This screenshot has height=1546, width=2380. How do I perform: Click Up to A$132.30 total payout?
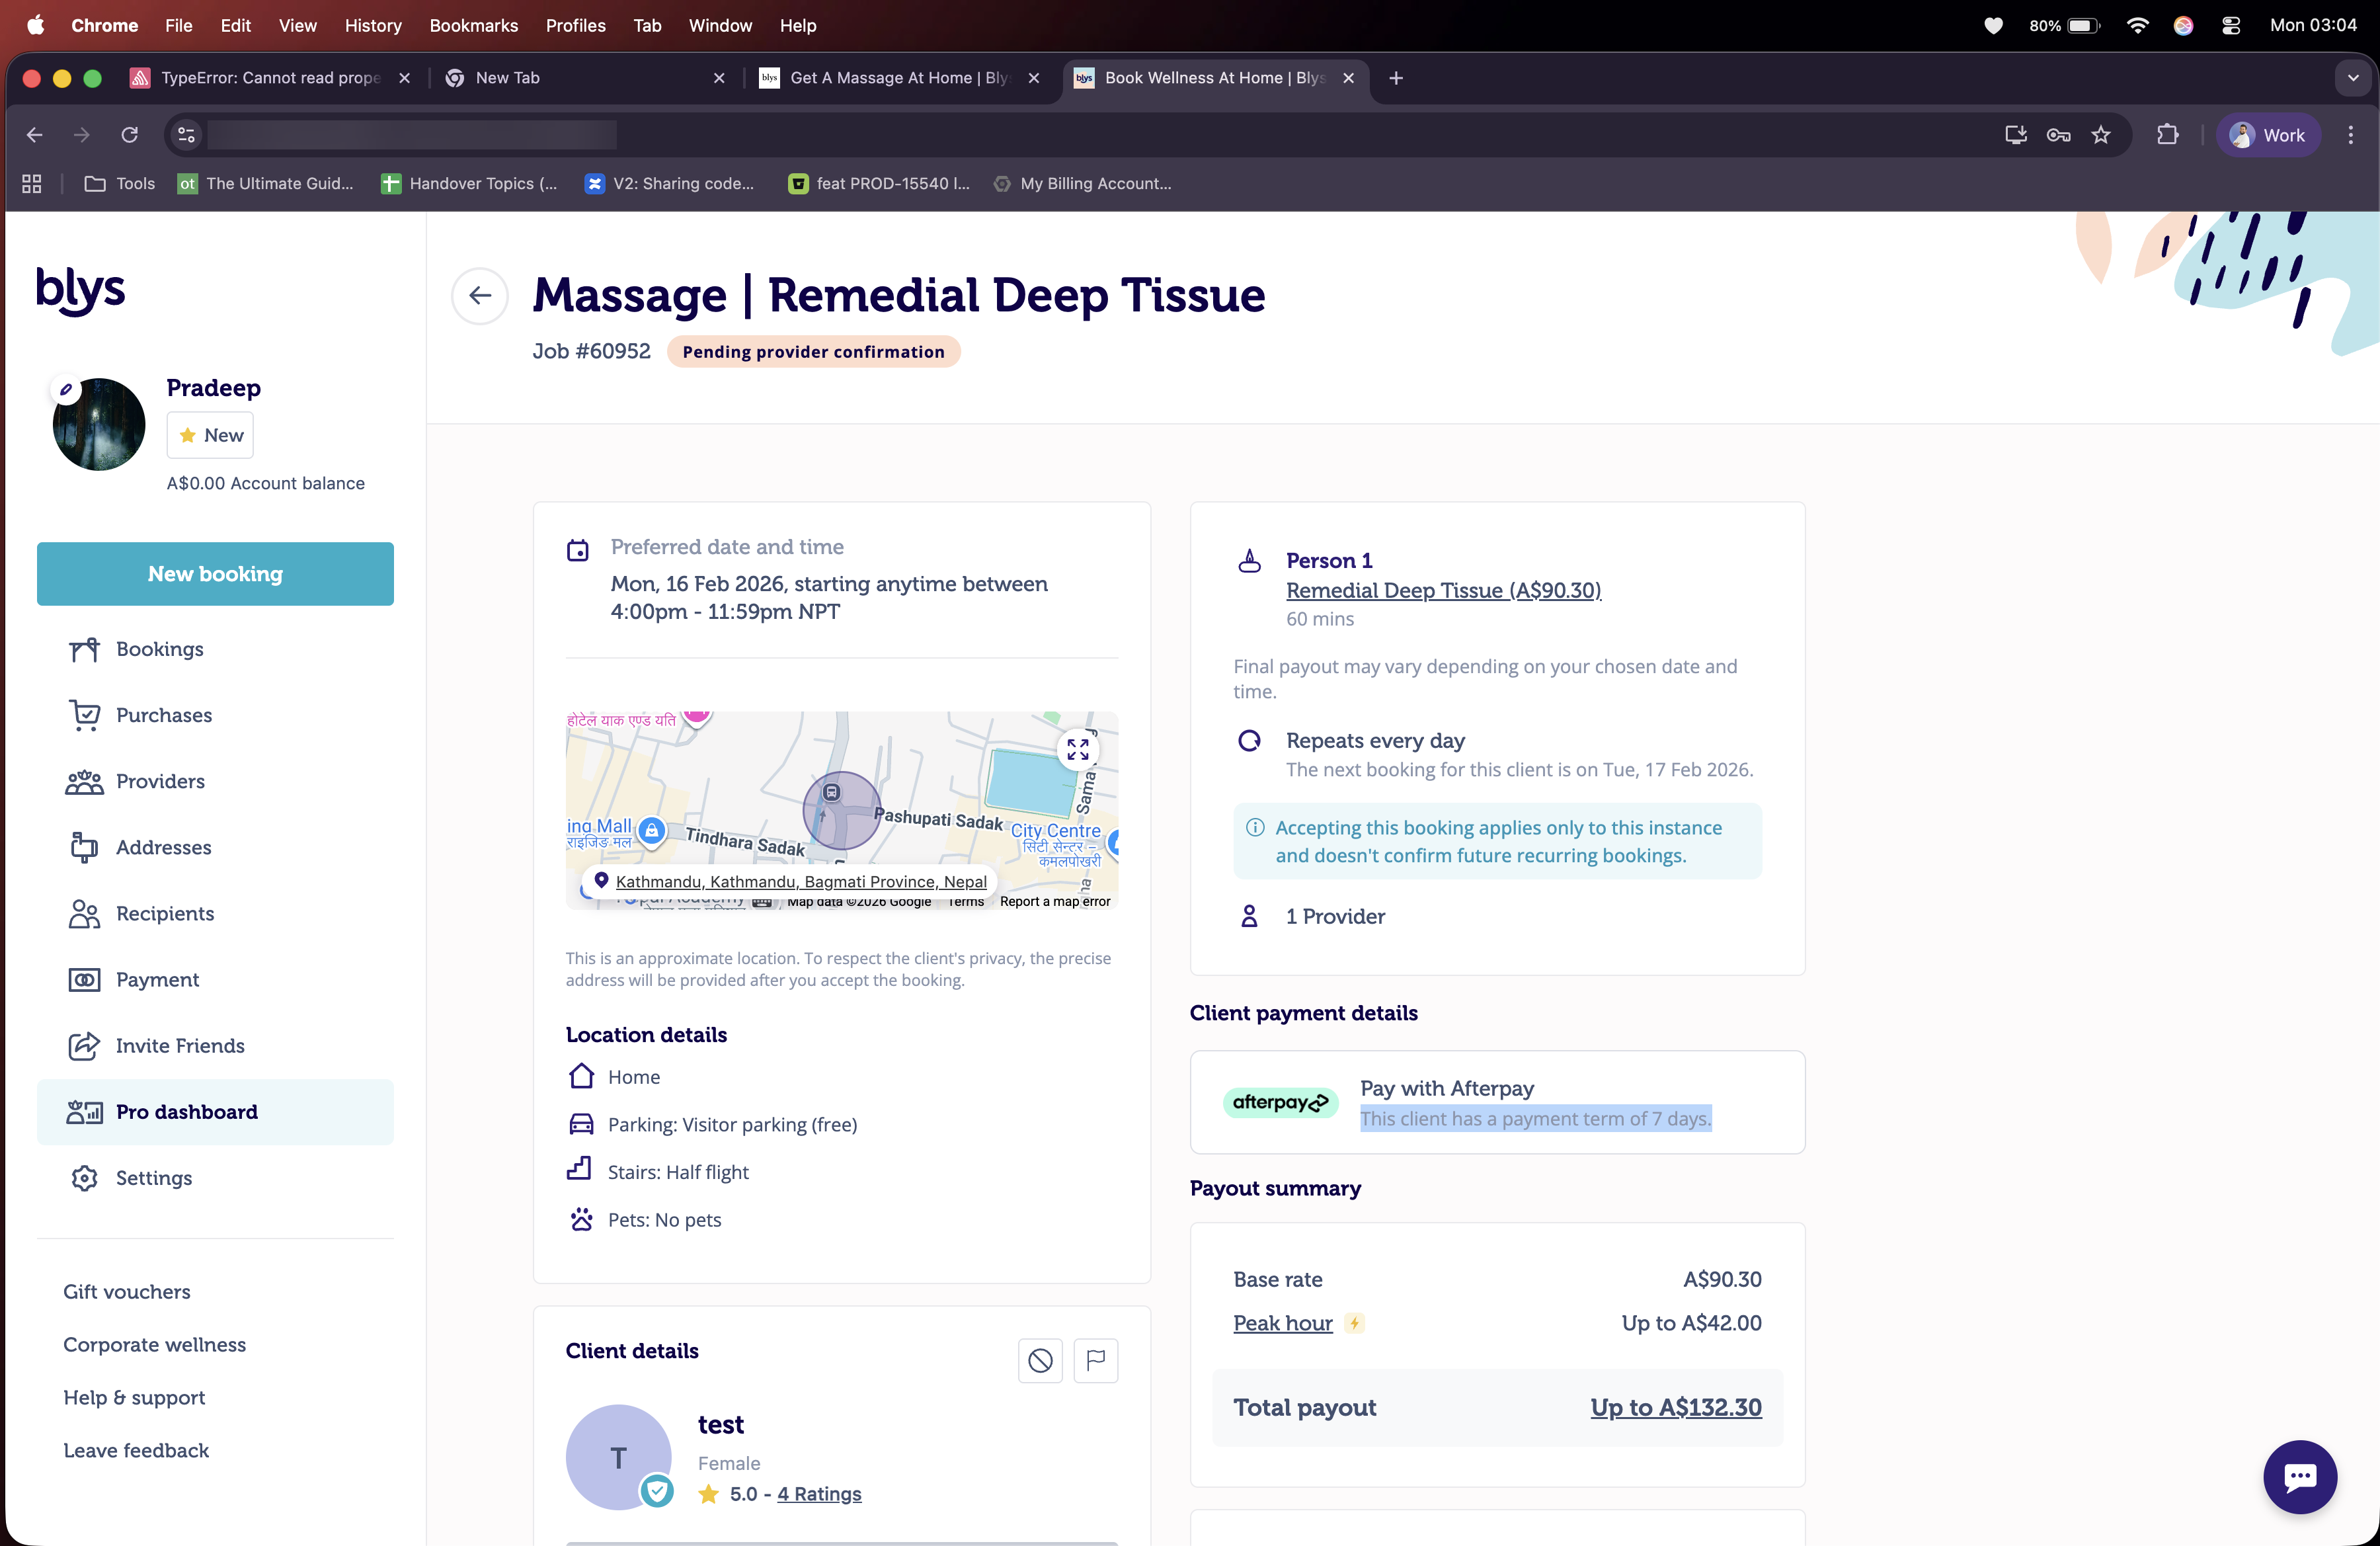[1675, 1407]
